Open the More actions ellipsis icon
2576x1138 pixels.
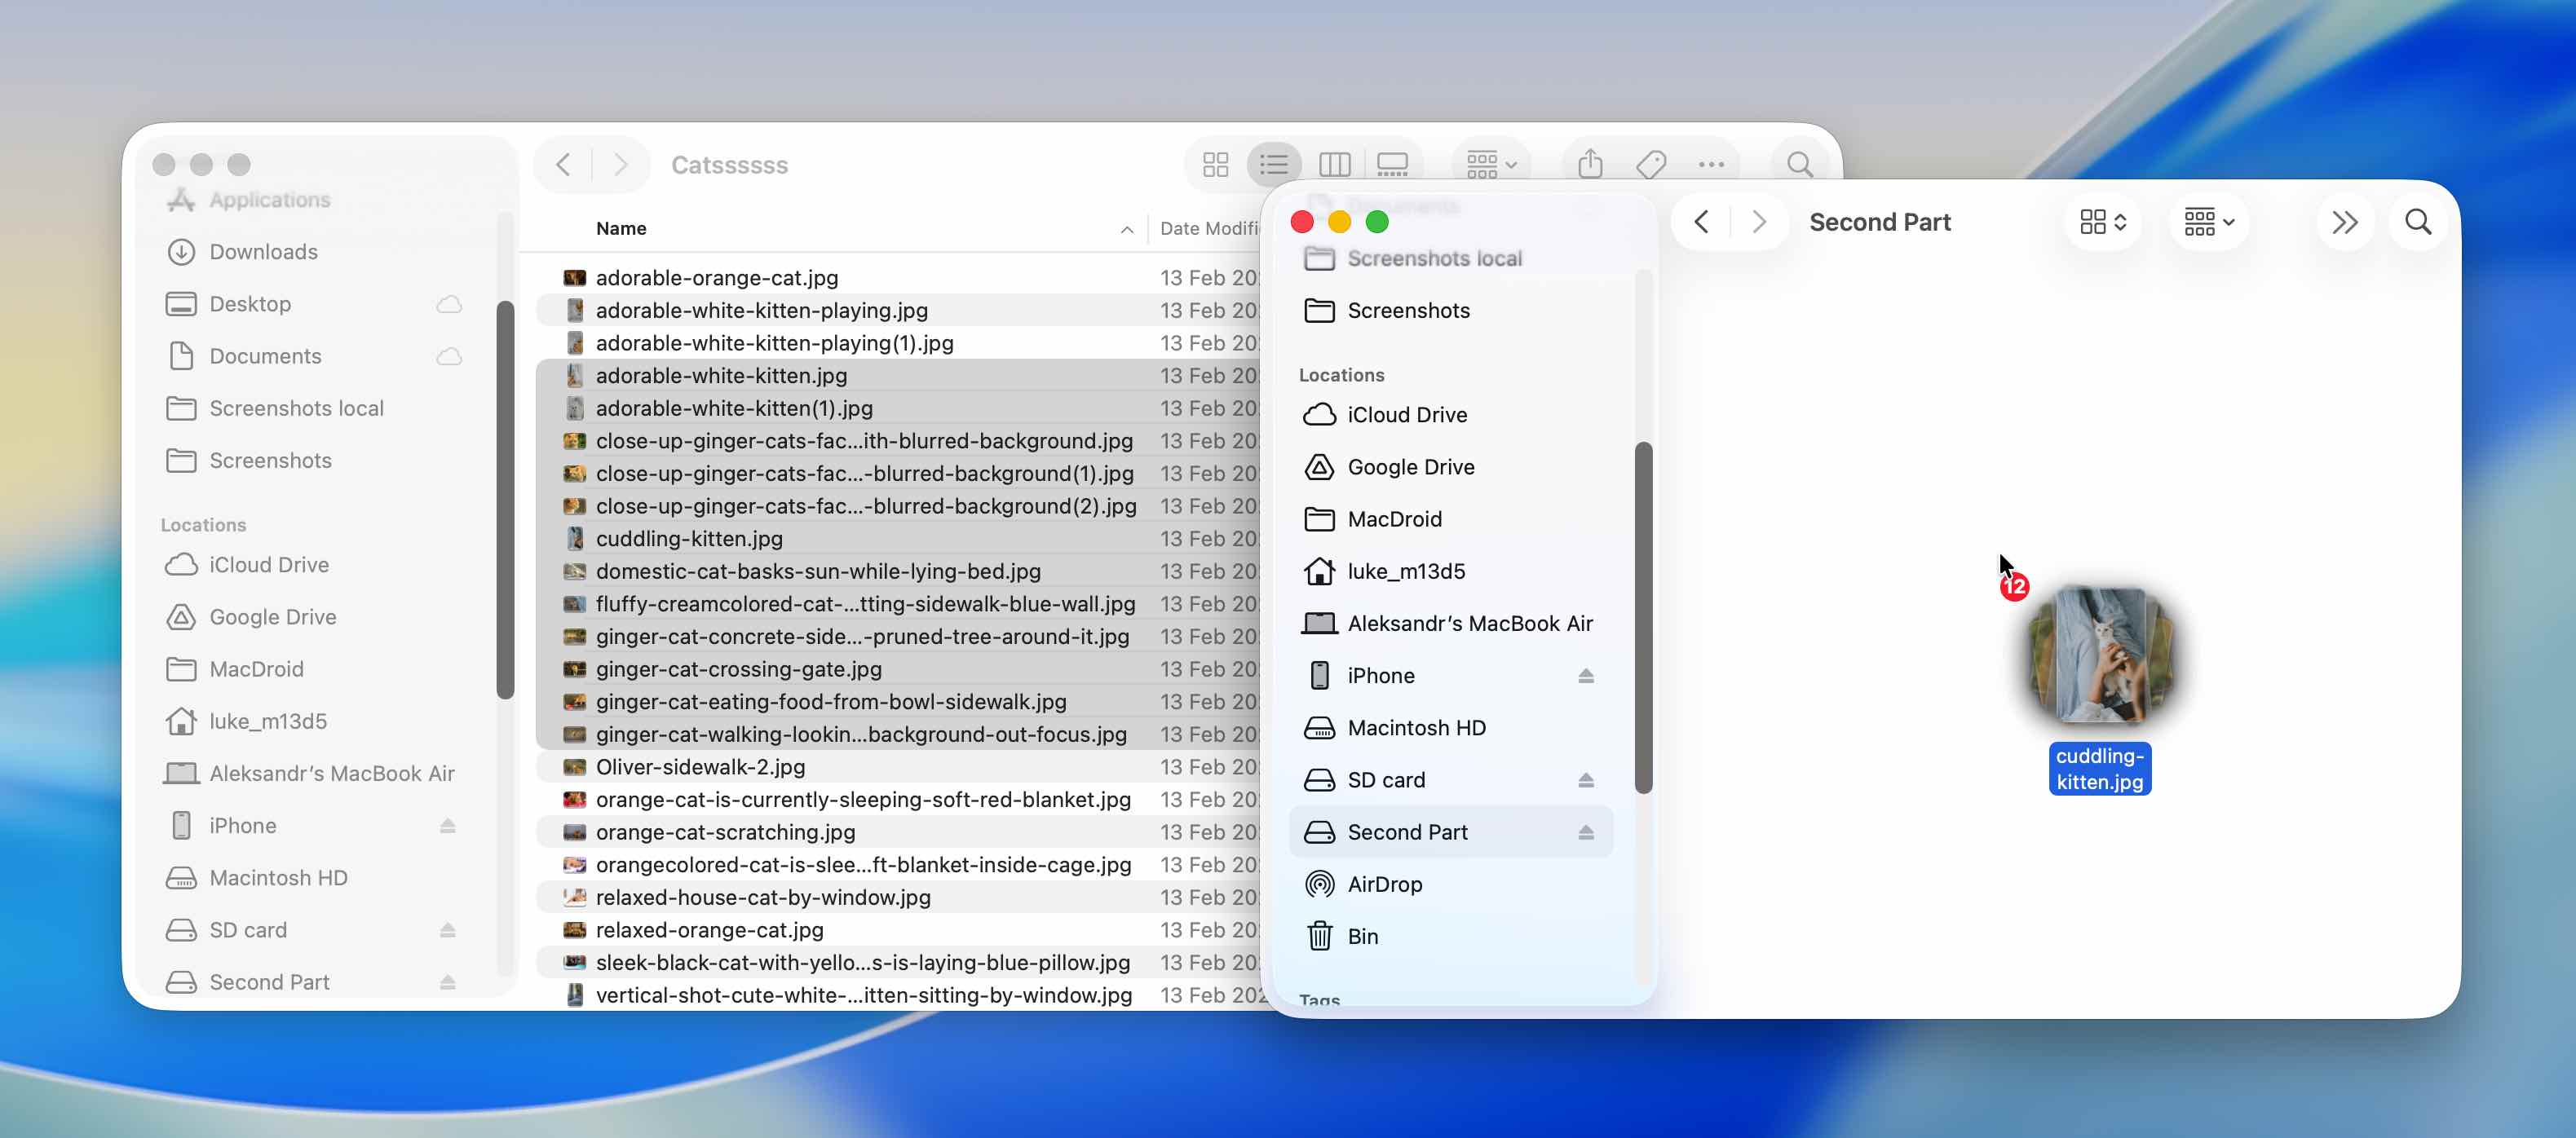point(1711,164)
